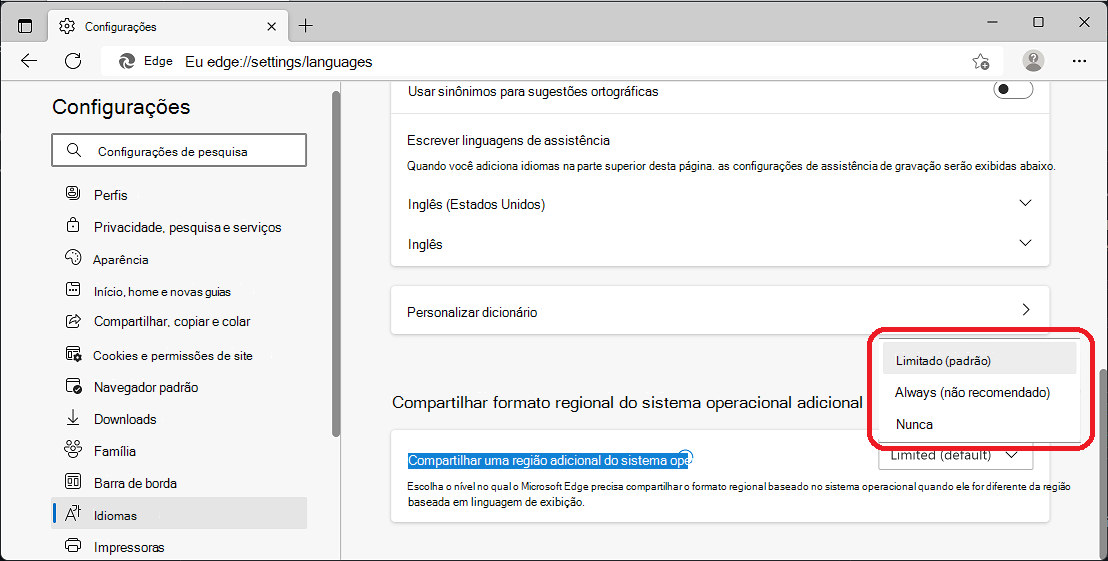
Task: Click the Barra de borda icon
Action: tap(73, 482)
